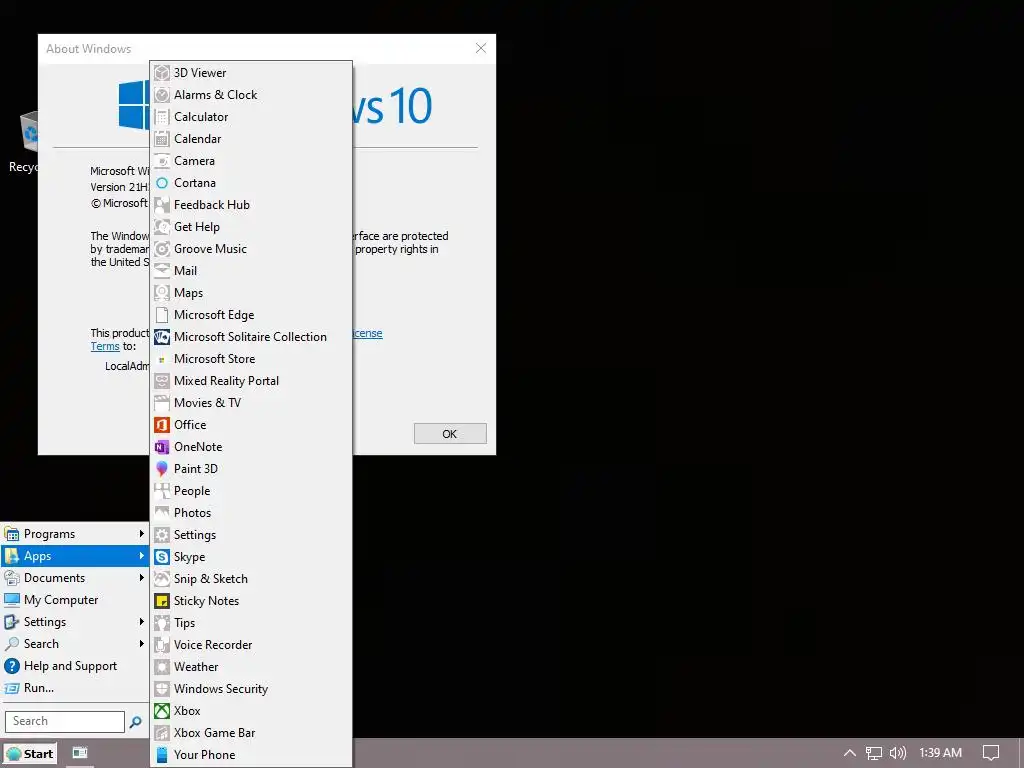Expand the Documents submenu arrow
The height and width of the screenshot is (768, 1024).
[141, 578]
